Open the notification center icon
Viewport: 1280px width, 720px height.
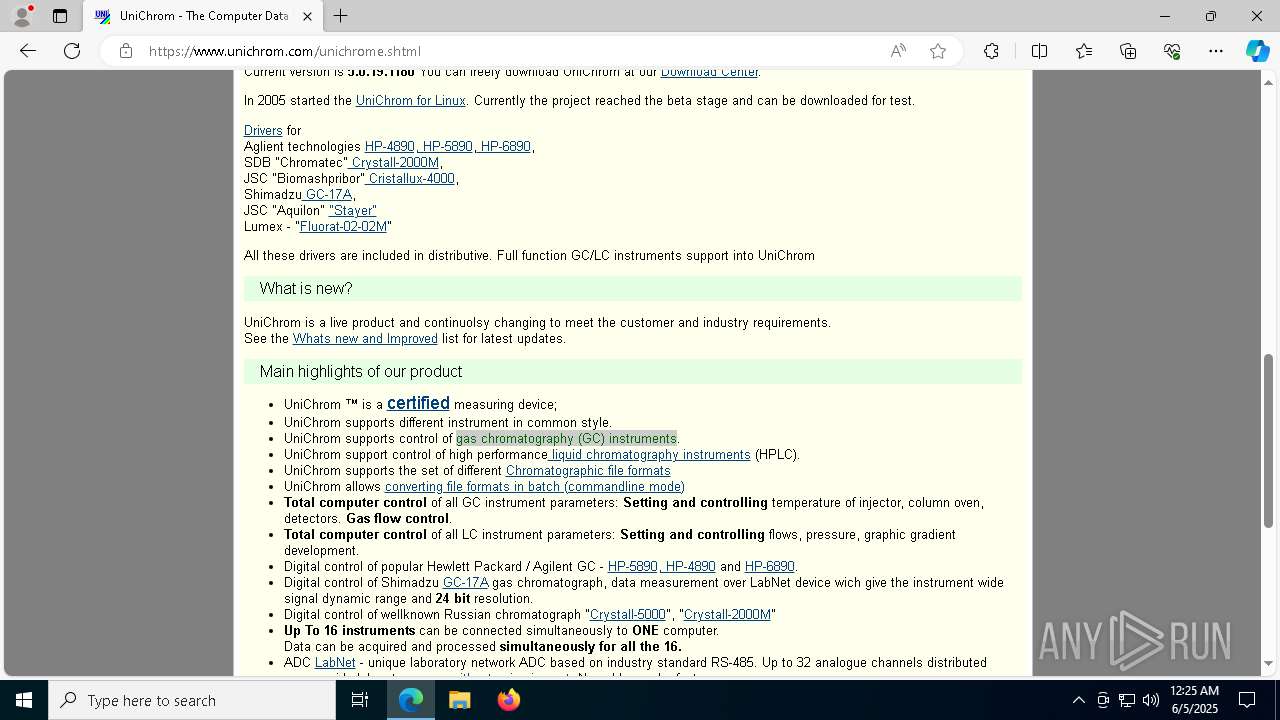coord(1247,700)
